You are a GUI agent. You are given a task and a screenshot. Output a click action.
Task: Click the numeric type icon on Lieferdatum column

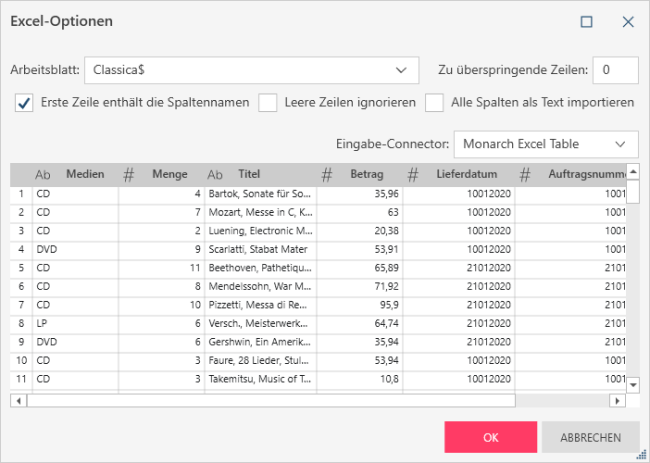[413, 174]
